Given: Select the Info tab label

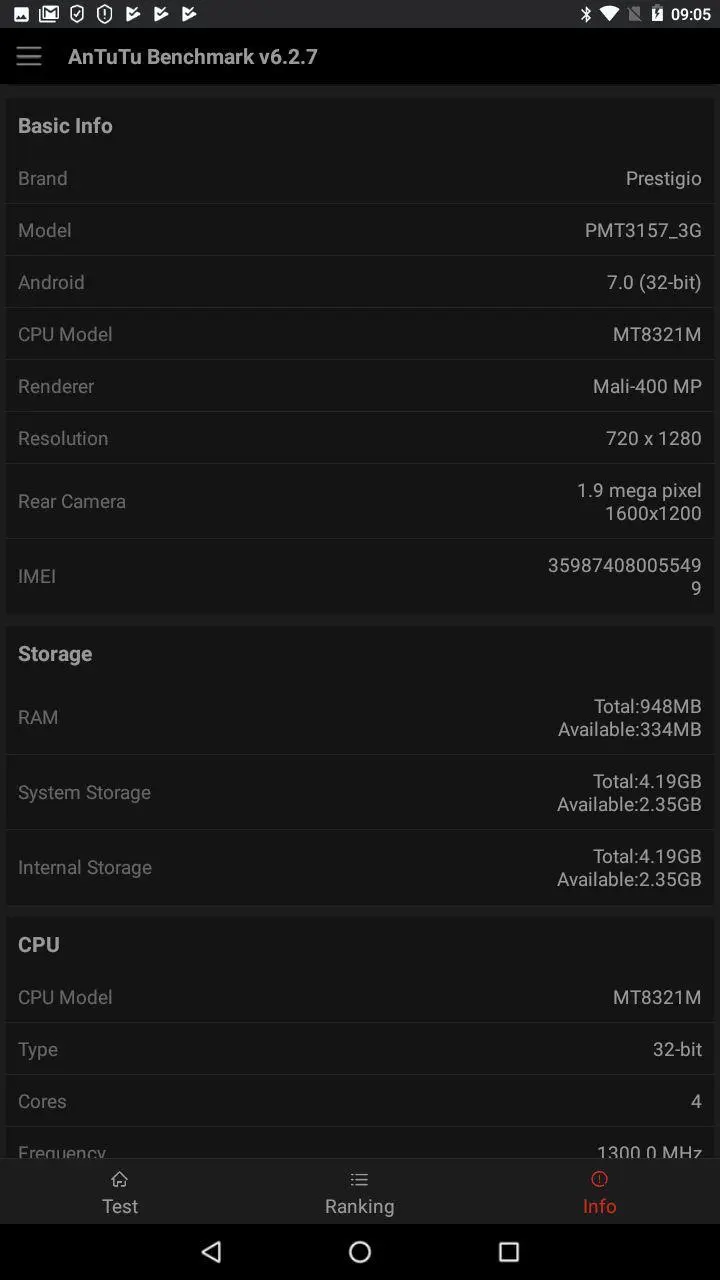Looking at the screenshot, I should 599,1206.
